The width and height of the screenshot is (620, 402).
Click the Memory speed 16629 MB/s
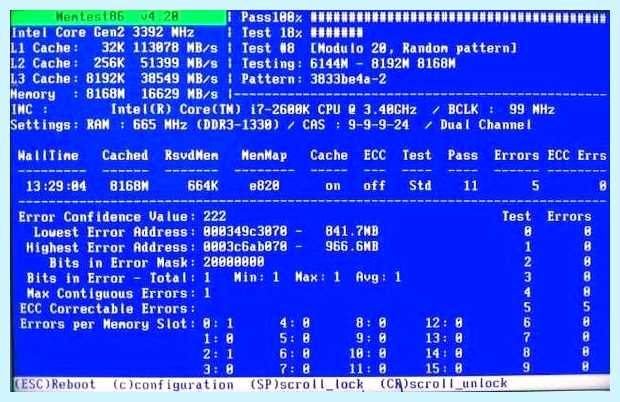pyautogui.click(x=179, y=94)
